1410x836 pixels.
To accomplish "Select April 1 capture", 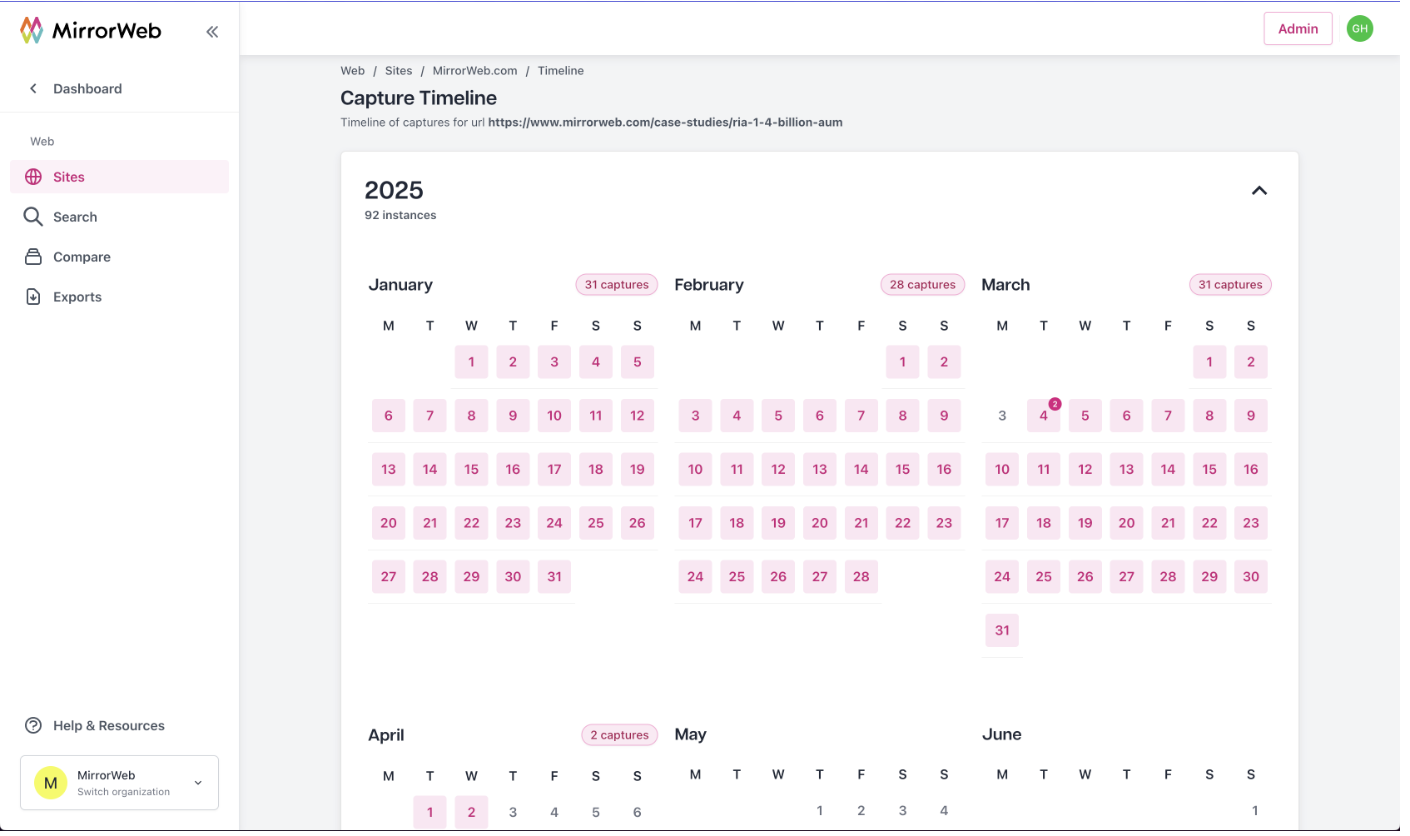I will (x=430, y=812).
